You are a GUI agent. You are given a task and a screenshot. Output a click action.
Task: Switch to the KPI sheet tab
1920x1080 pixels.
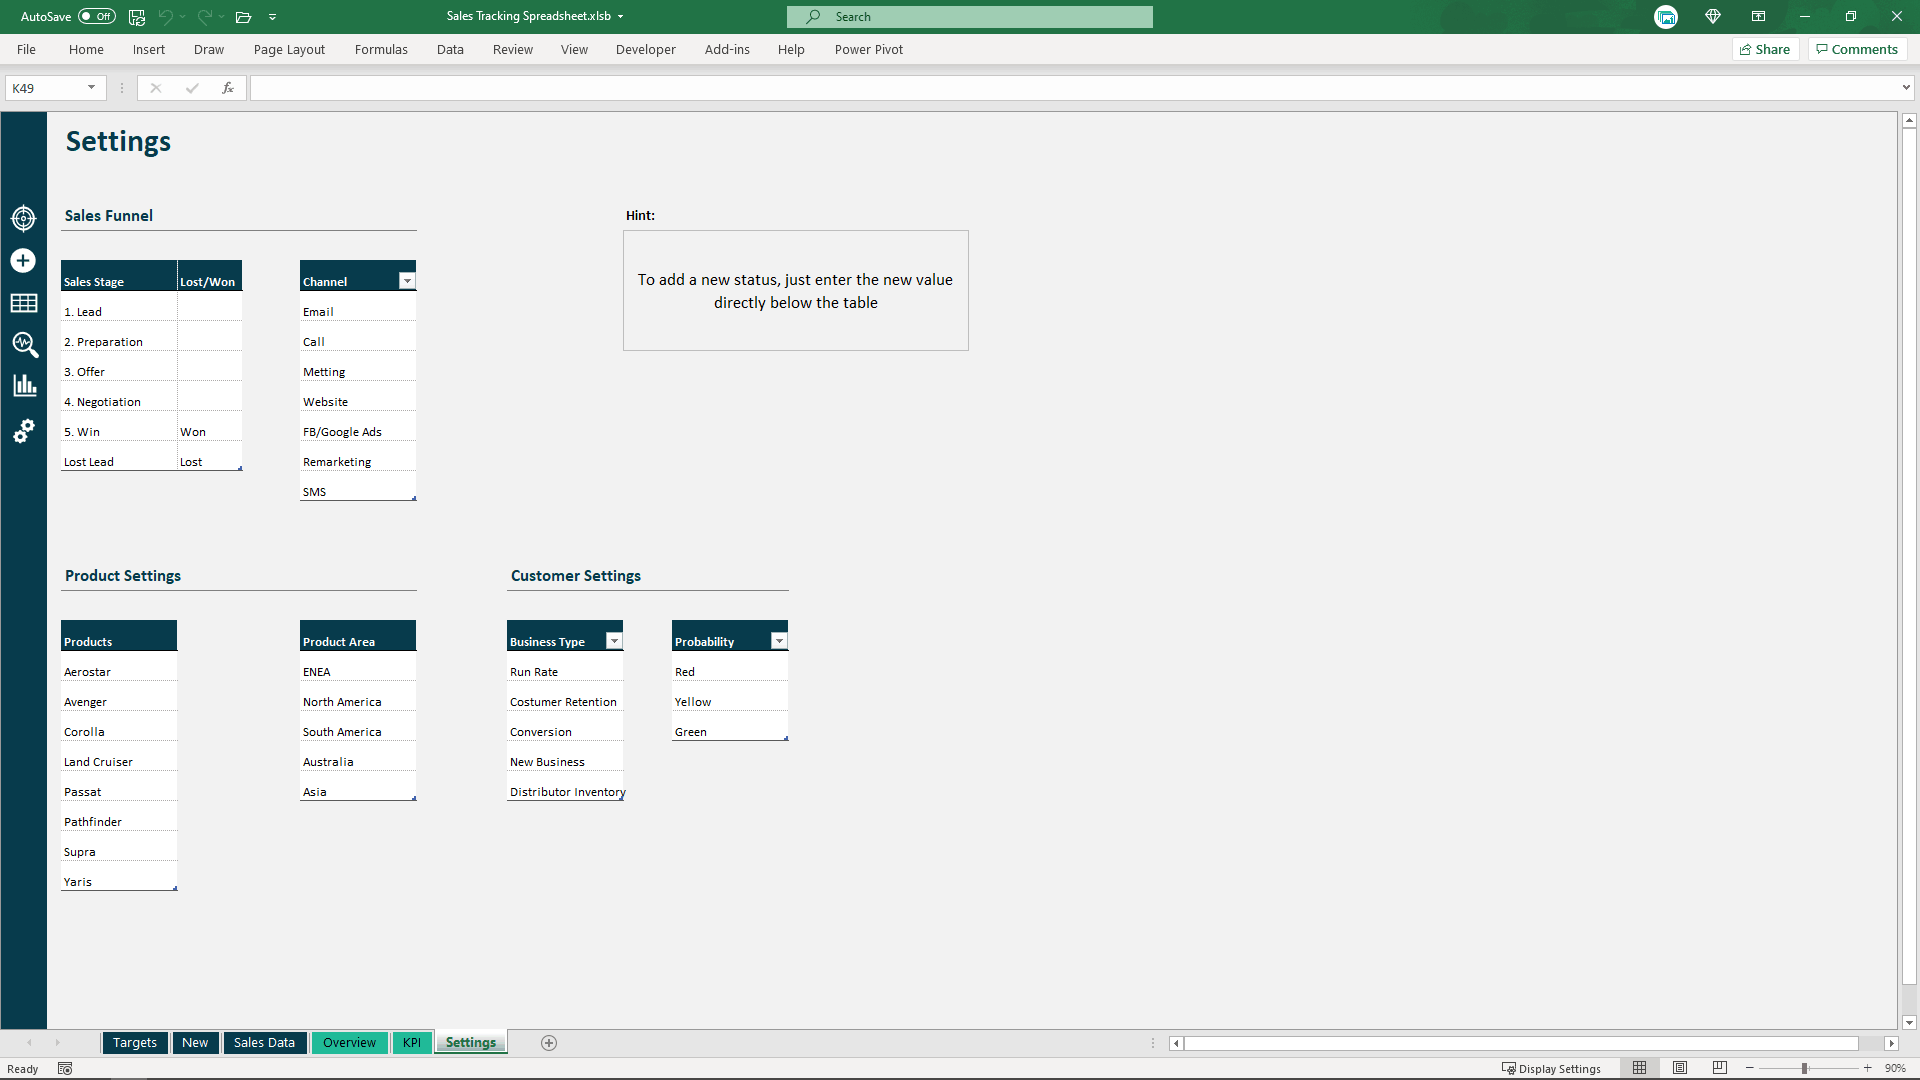click(x=412, y=1042)
